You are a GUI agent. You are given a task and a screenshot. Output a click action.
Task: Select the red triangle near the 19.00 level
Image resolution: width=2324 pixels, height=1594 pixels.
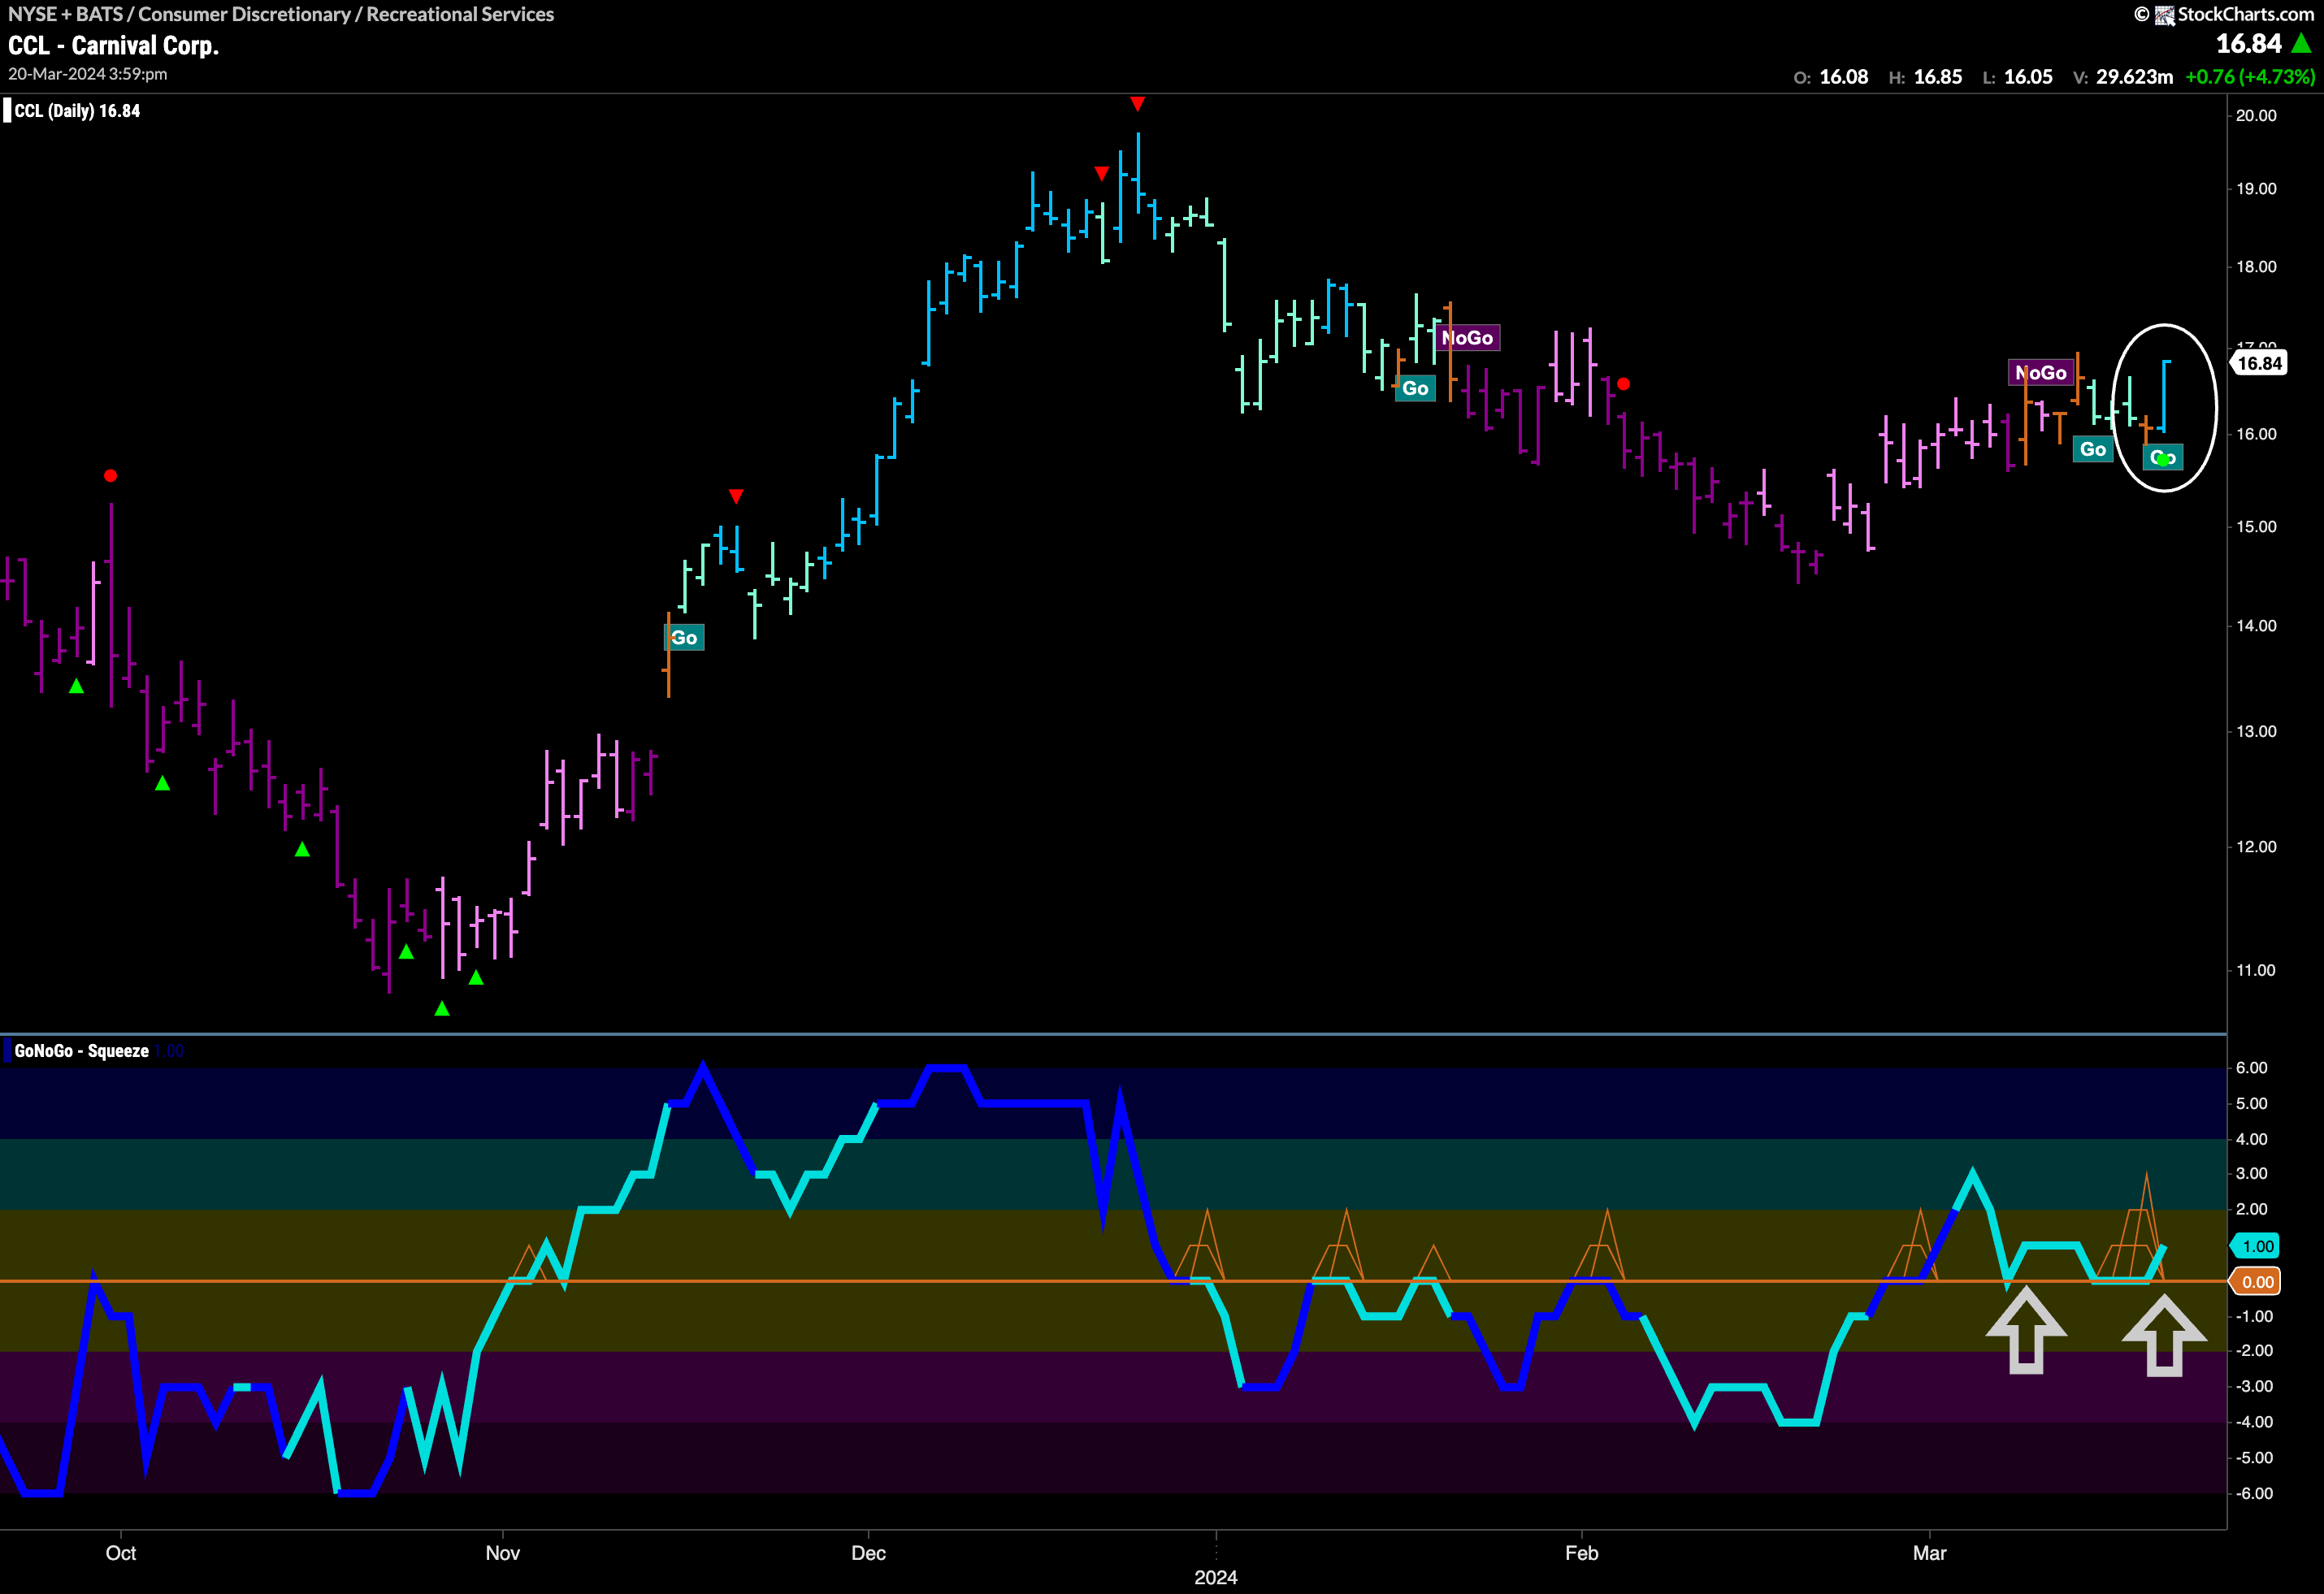pos(1101,174)
